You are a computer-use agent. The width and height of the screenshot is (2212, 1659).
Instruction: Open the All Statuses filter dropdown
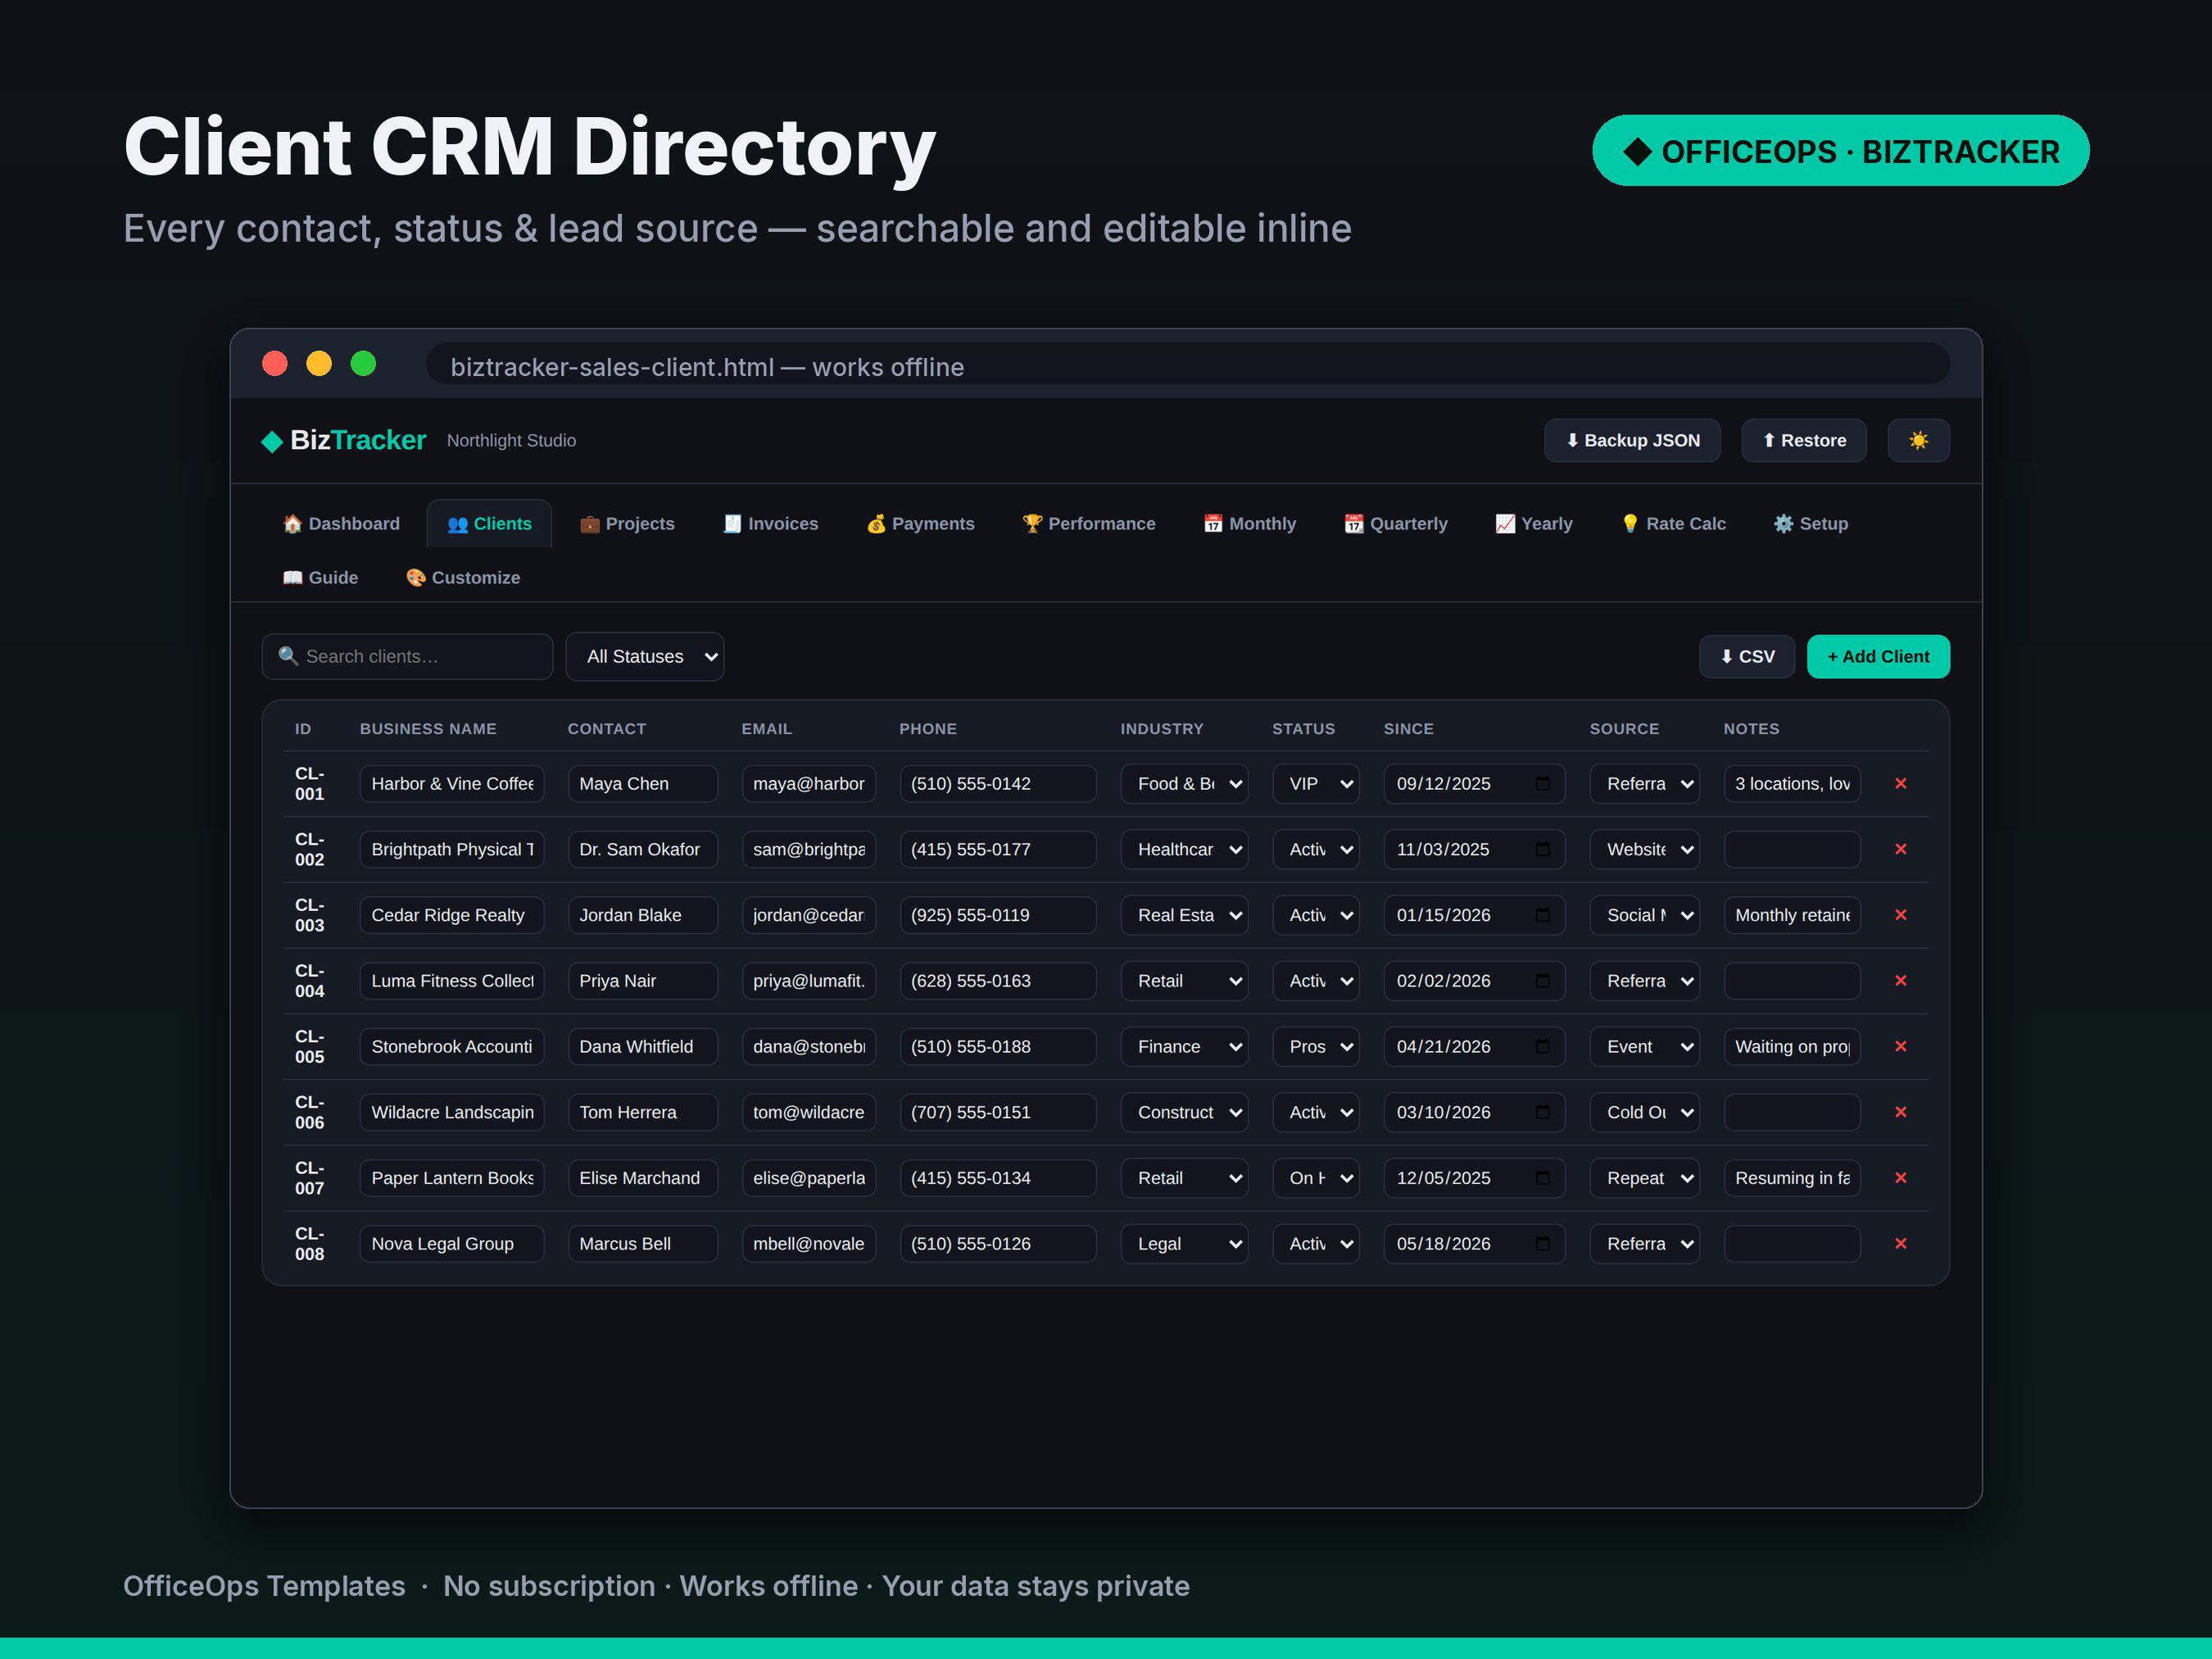[645, 656]
